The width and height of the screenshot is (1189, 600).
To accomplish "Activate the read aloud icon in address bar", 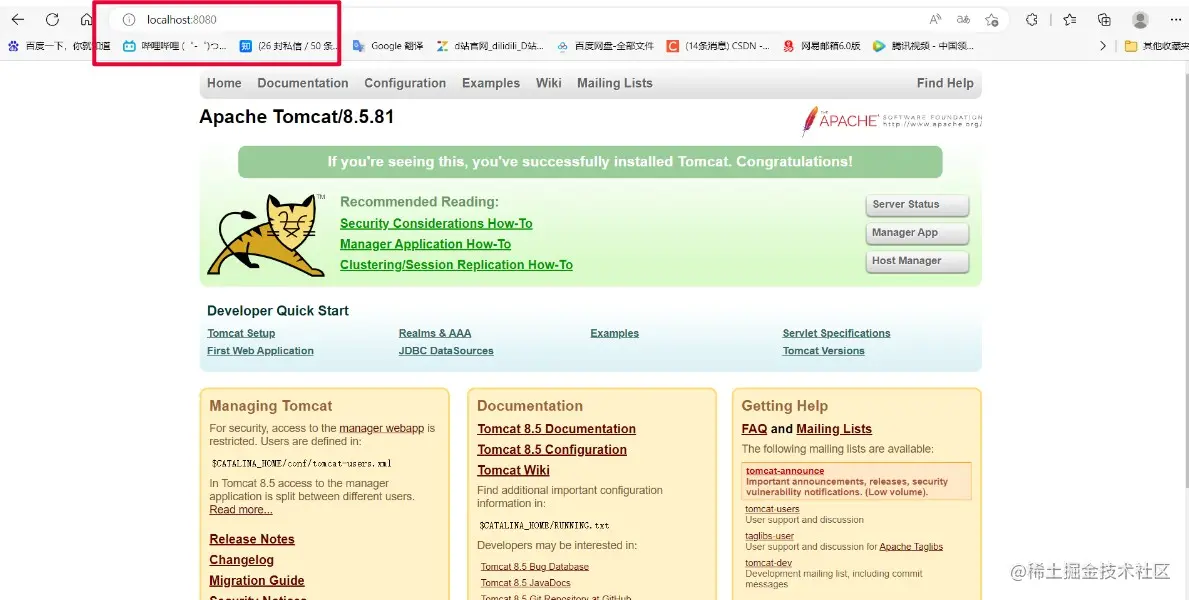I will (x=935, y=20).
